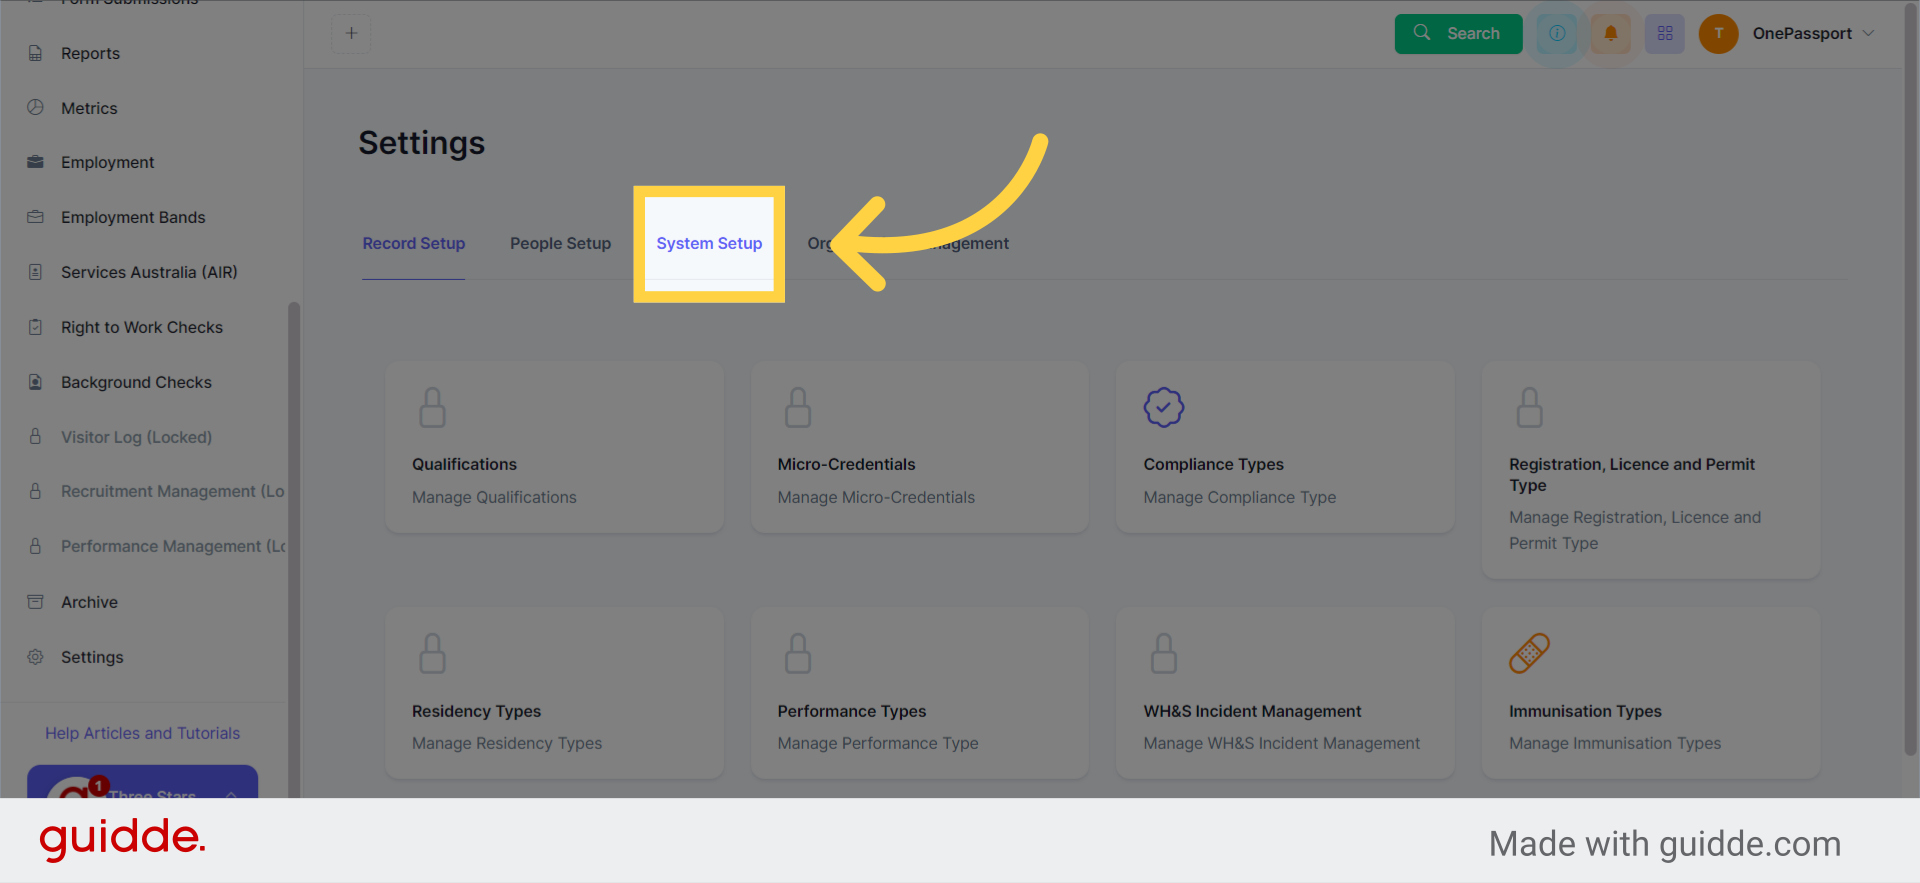Screen dimensions: 1920x883
Task: Switch to the People Setup tab
Action: pyautogui.click(x=560, y=243)
